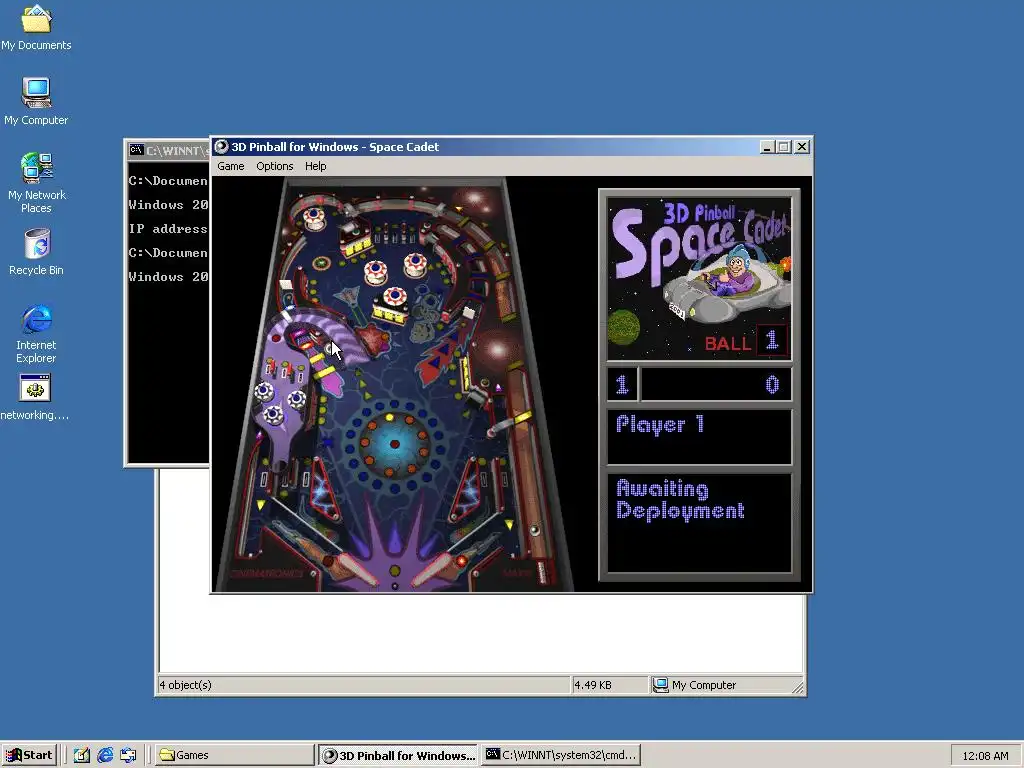Click My Computer in Games status bar
This screenshot has height=768, width=1024.
694,684
